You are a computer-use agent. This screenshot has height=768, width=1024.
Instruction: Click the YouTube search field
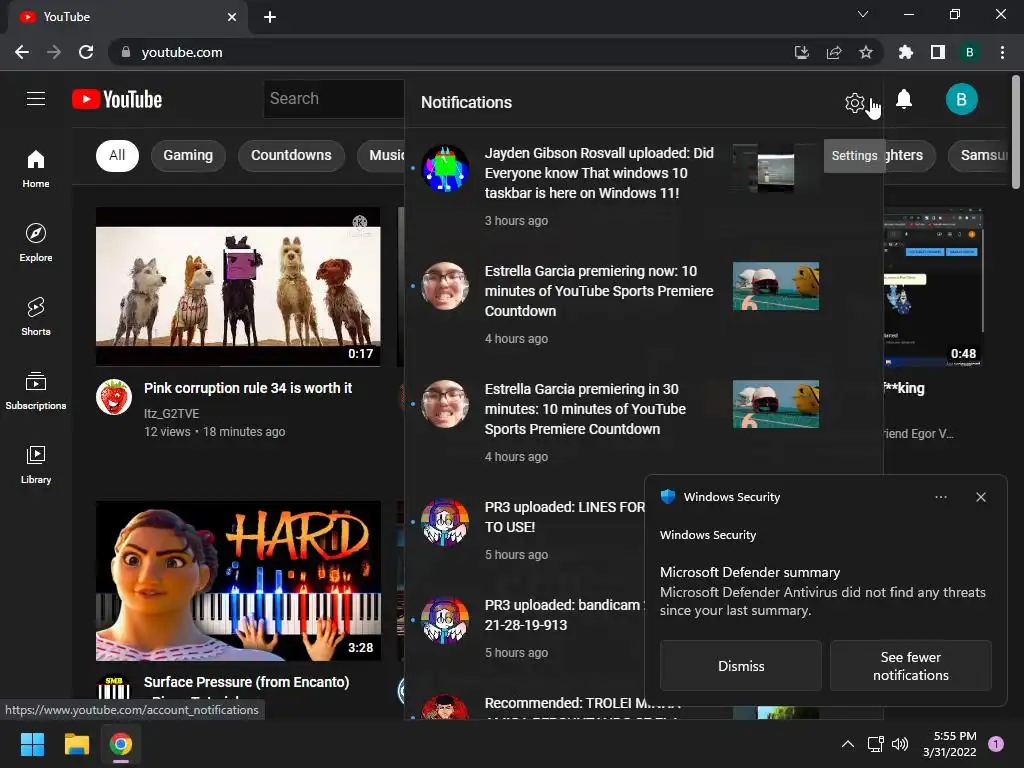click(x=334, y=99)
